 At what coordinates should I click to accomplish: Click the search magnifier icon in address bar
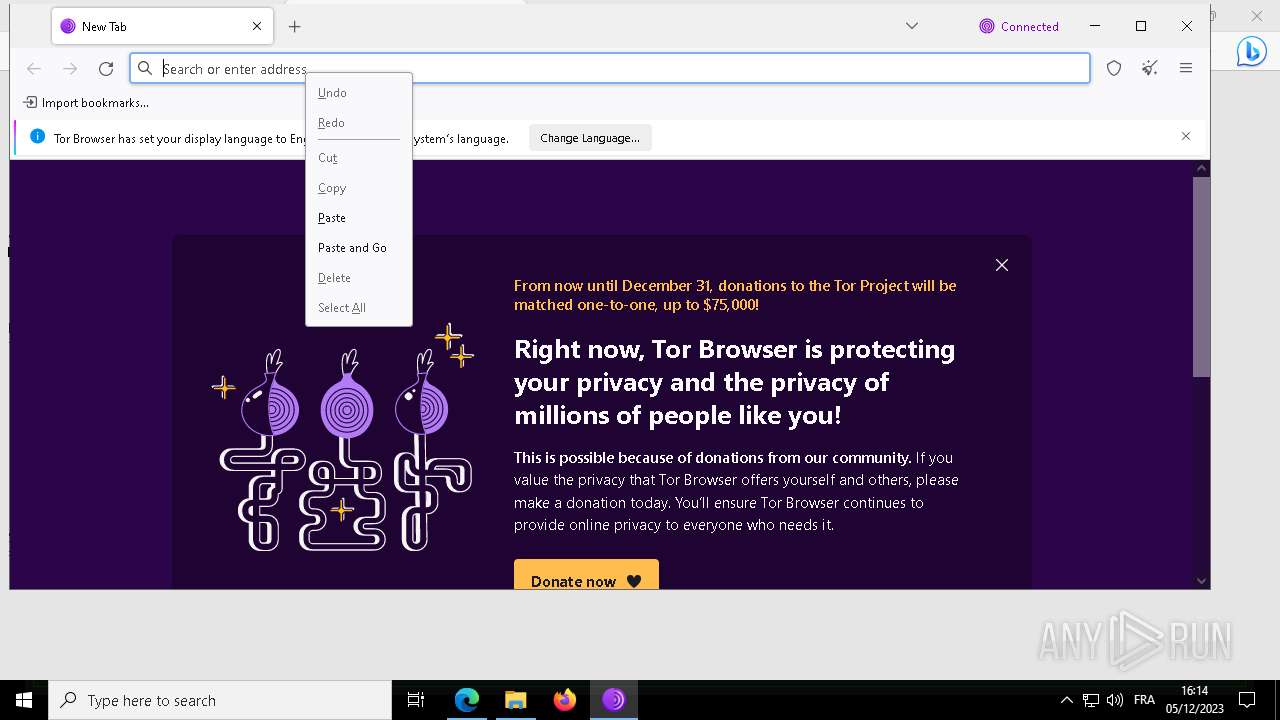click(x=145, y=68)
